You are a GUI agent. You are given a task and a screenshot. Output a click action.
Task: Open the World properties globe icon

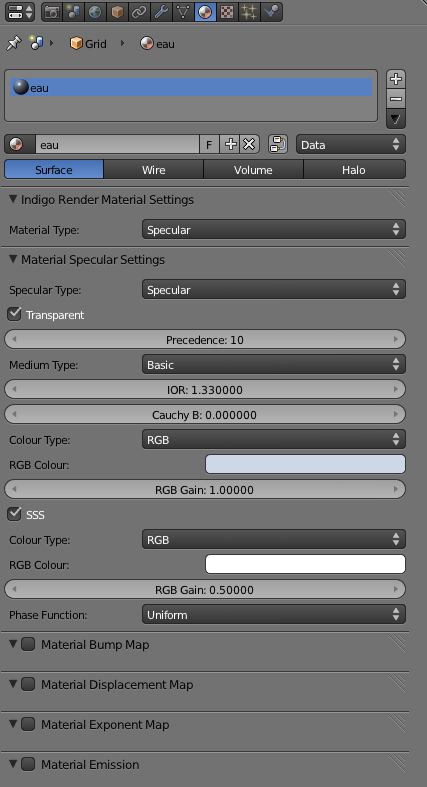tap(95, 12)
